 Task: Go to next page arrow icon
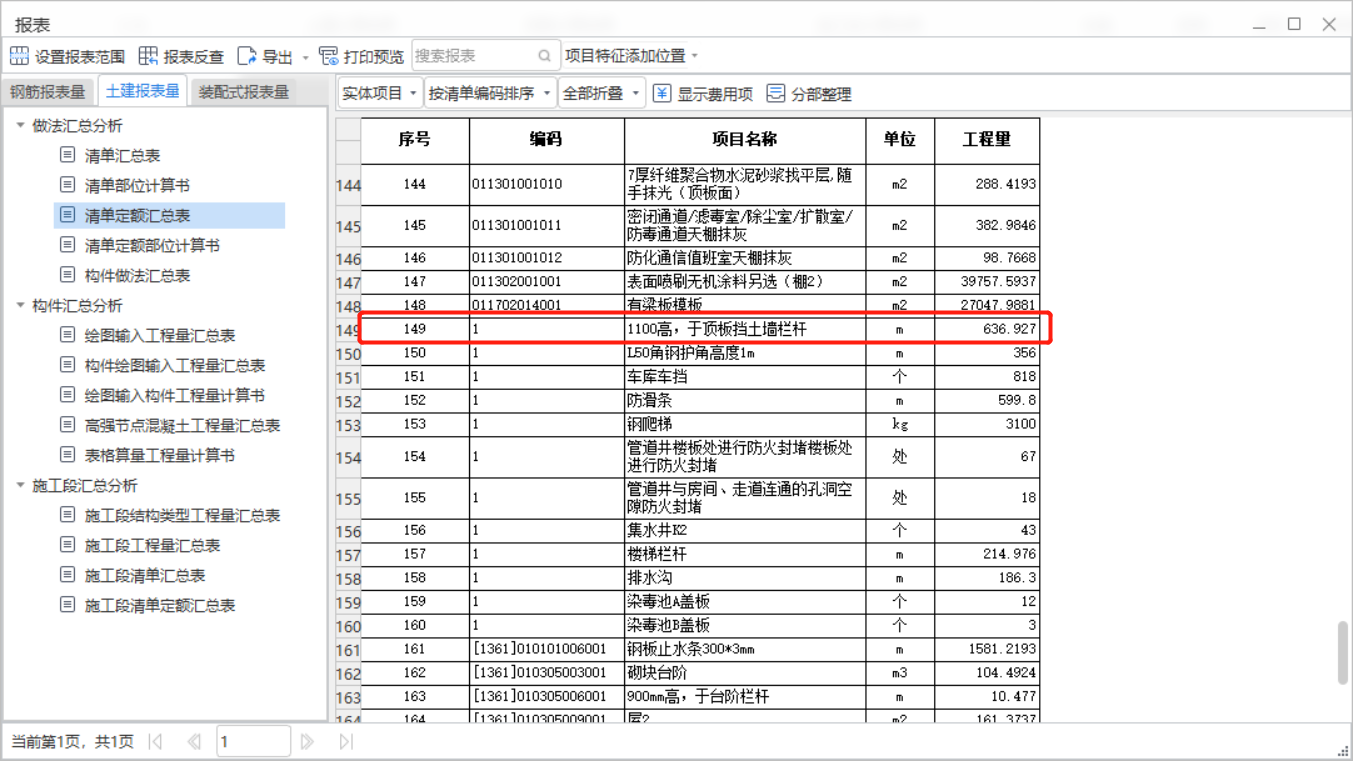tap(307, 741)
